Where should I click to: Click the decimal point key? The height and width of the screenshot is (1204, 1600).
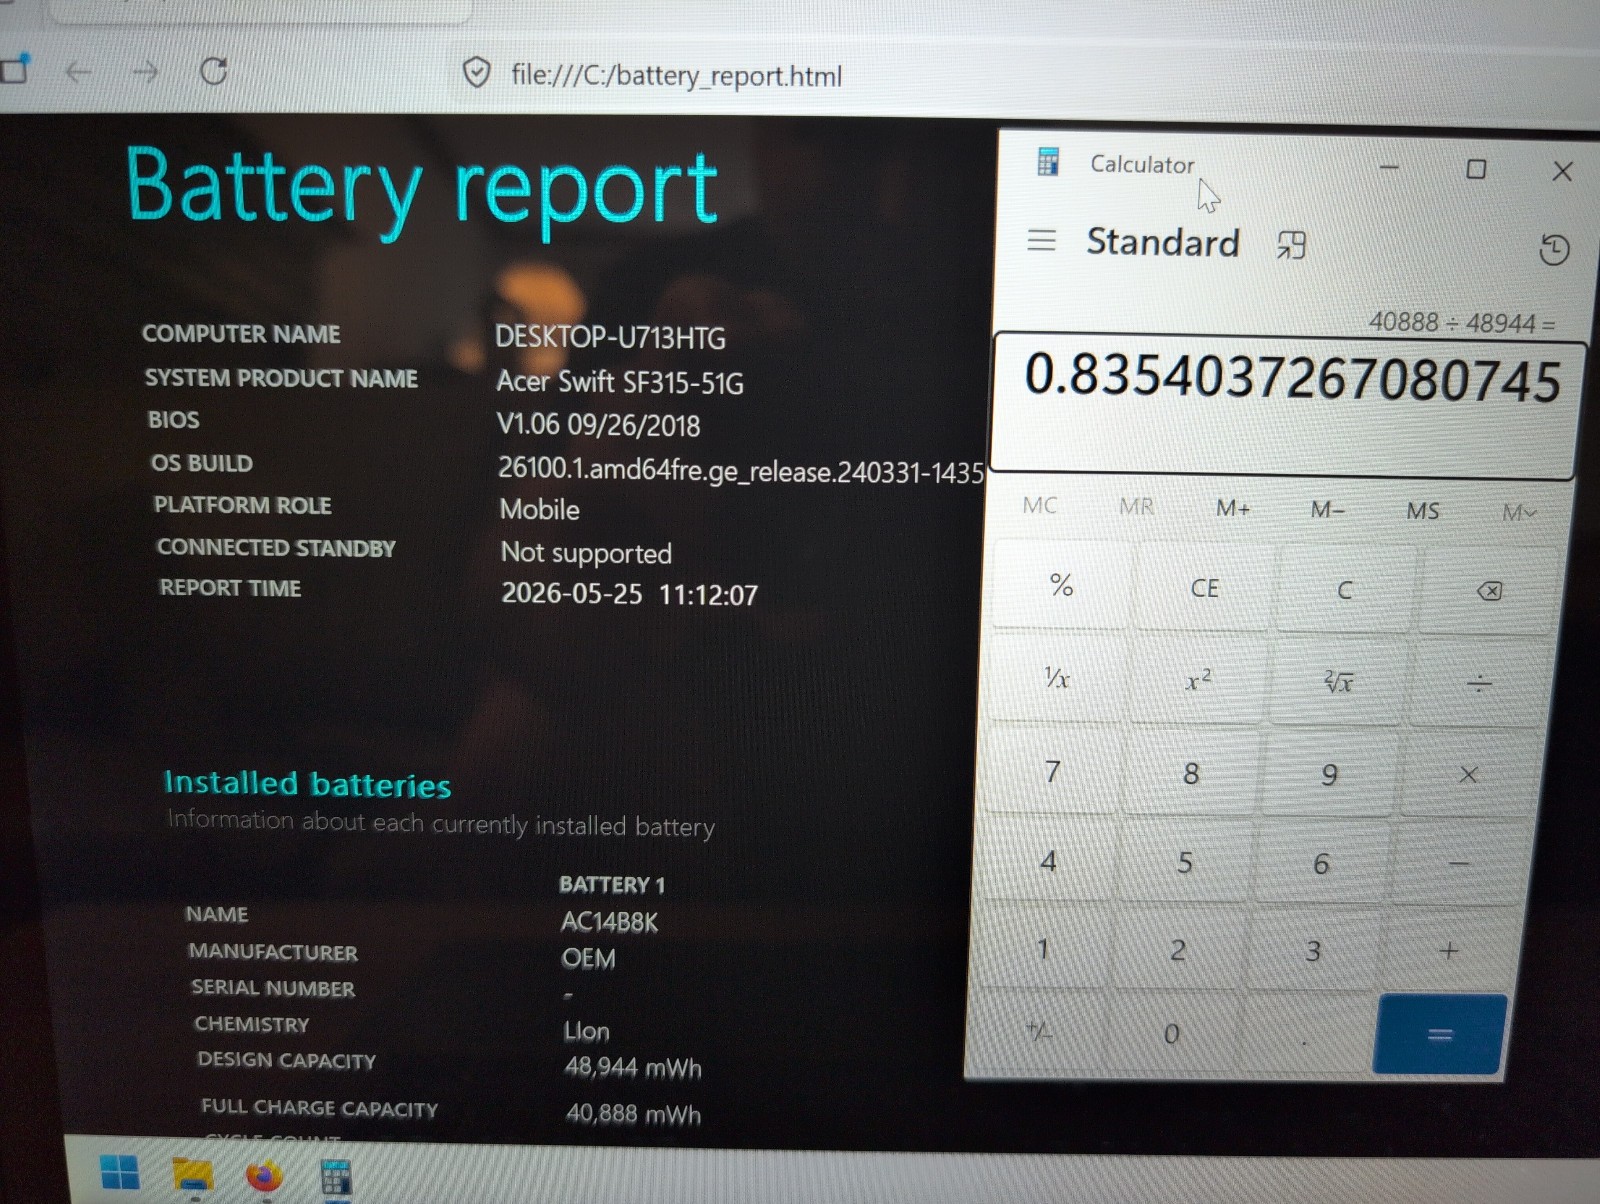pyautogui.click(x=1305, y=1040)
